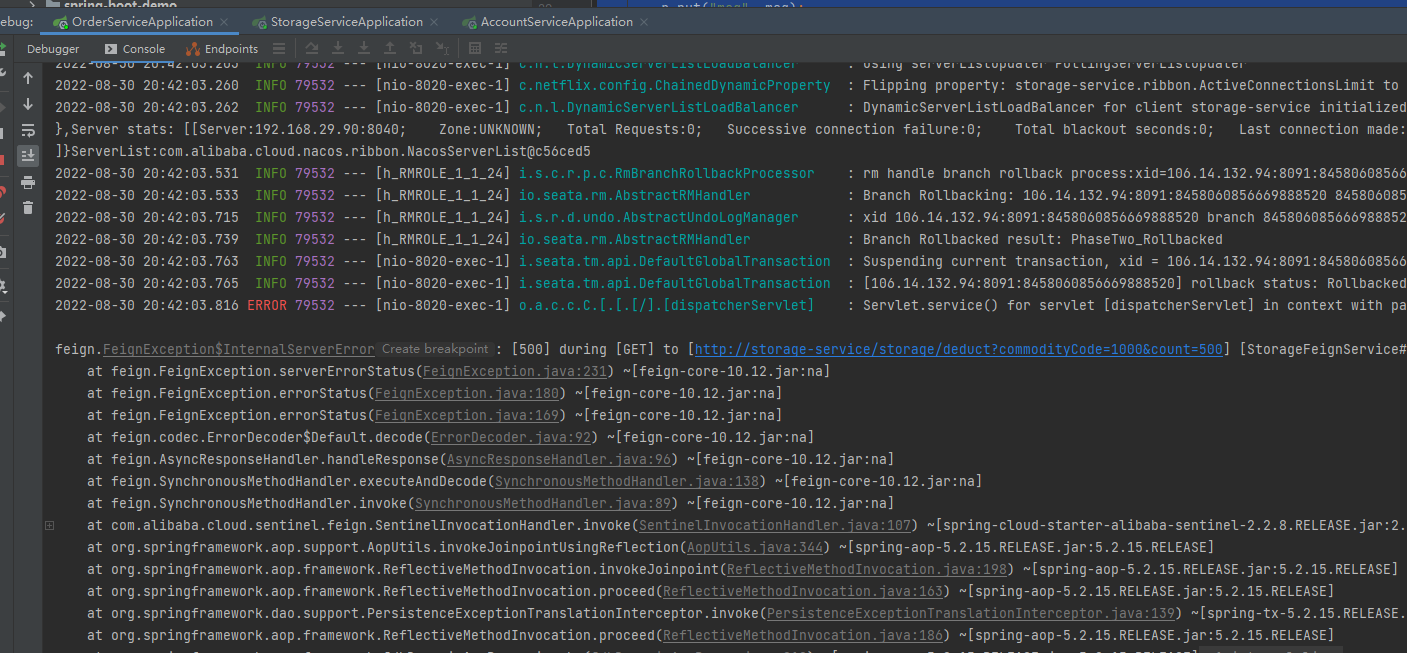Click the Drop Frame icon
This screenshot has width=1407, height=653.
pyautogui.click(x=416, y=48)
